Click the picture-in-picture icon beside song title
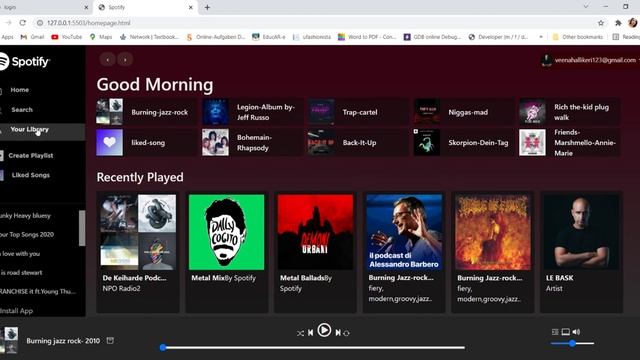The image size is (640, 360). pyautogui.click(x=110, y=340)
